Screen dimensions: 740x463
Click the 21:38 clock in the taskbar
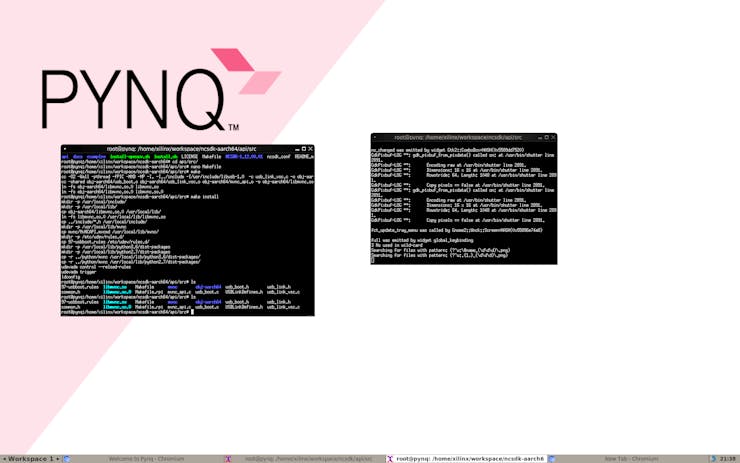click(x=728, y=459)
